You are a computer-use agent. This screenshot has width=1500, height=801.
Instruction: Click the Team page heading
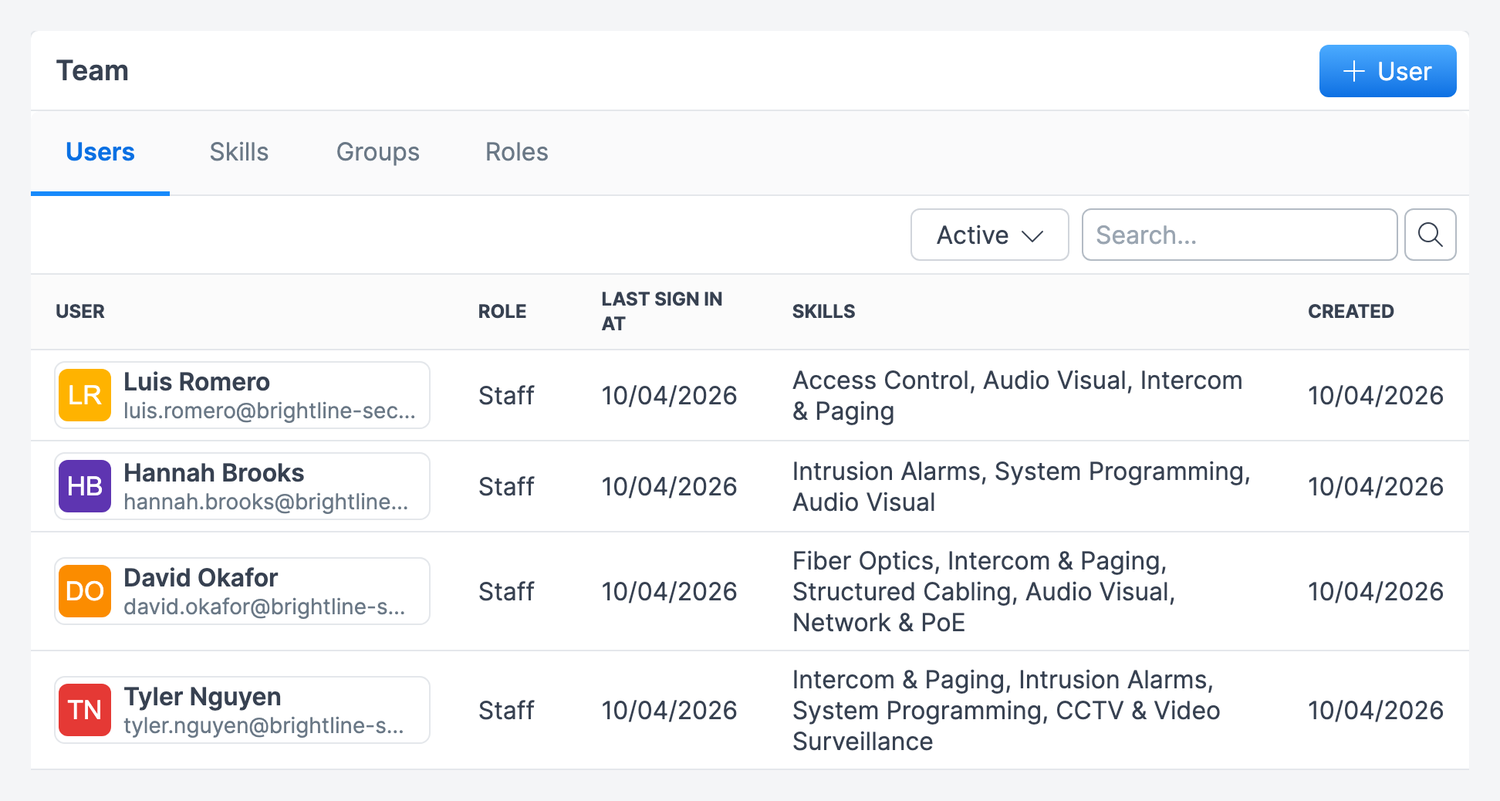[x=92, y=71]
